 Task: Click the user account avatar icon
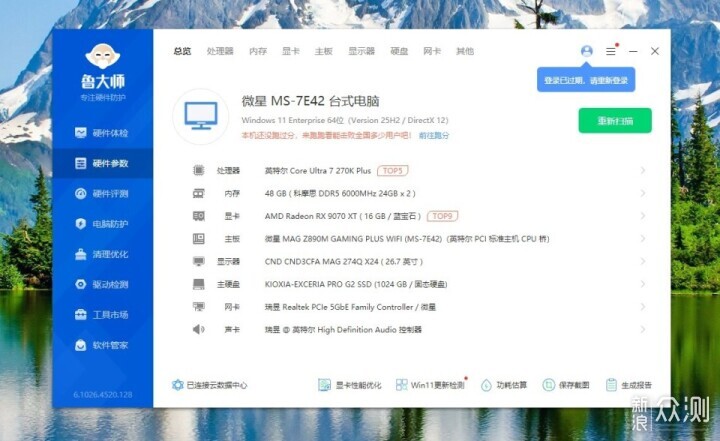pos(586,51)
